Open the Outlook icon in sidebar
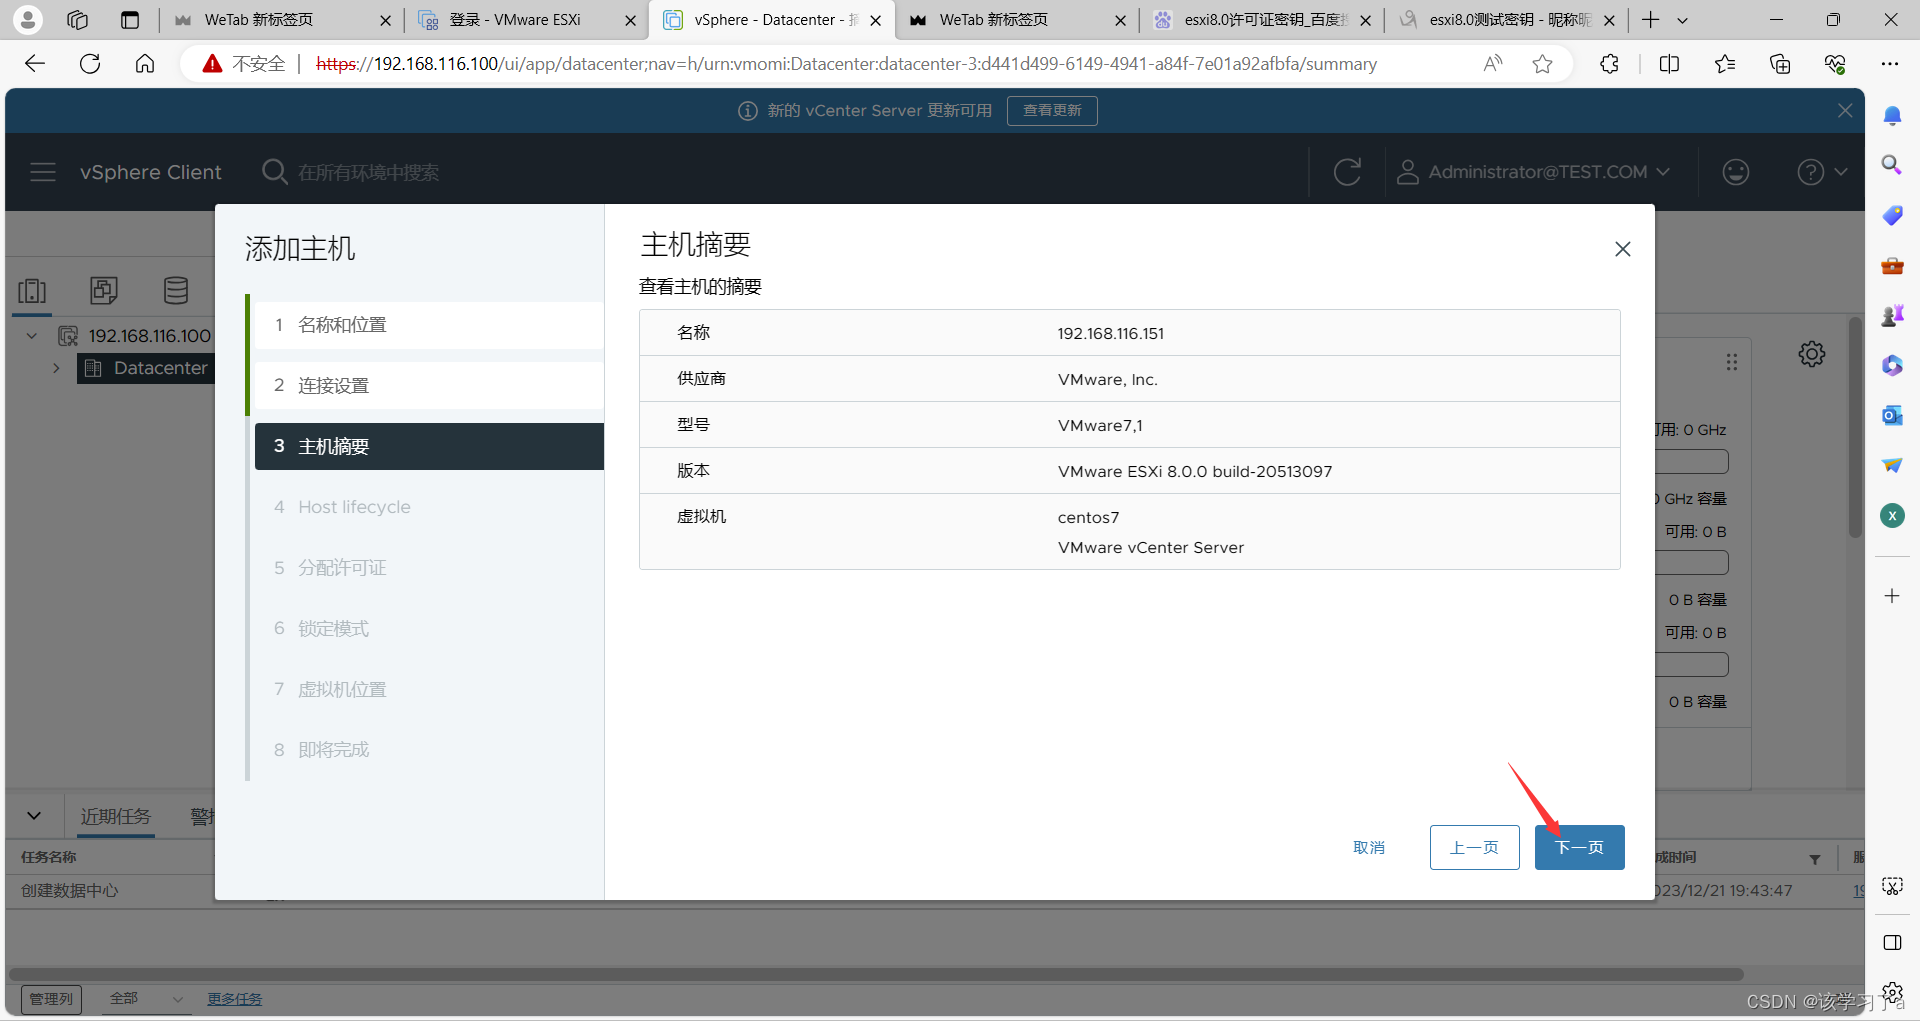The width and height of the screenshot is (1920, 1021). pyautogui.click(x=1892, y=415)
